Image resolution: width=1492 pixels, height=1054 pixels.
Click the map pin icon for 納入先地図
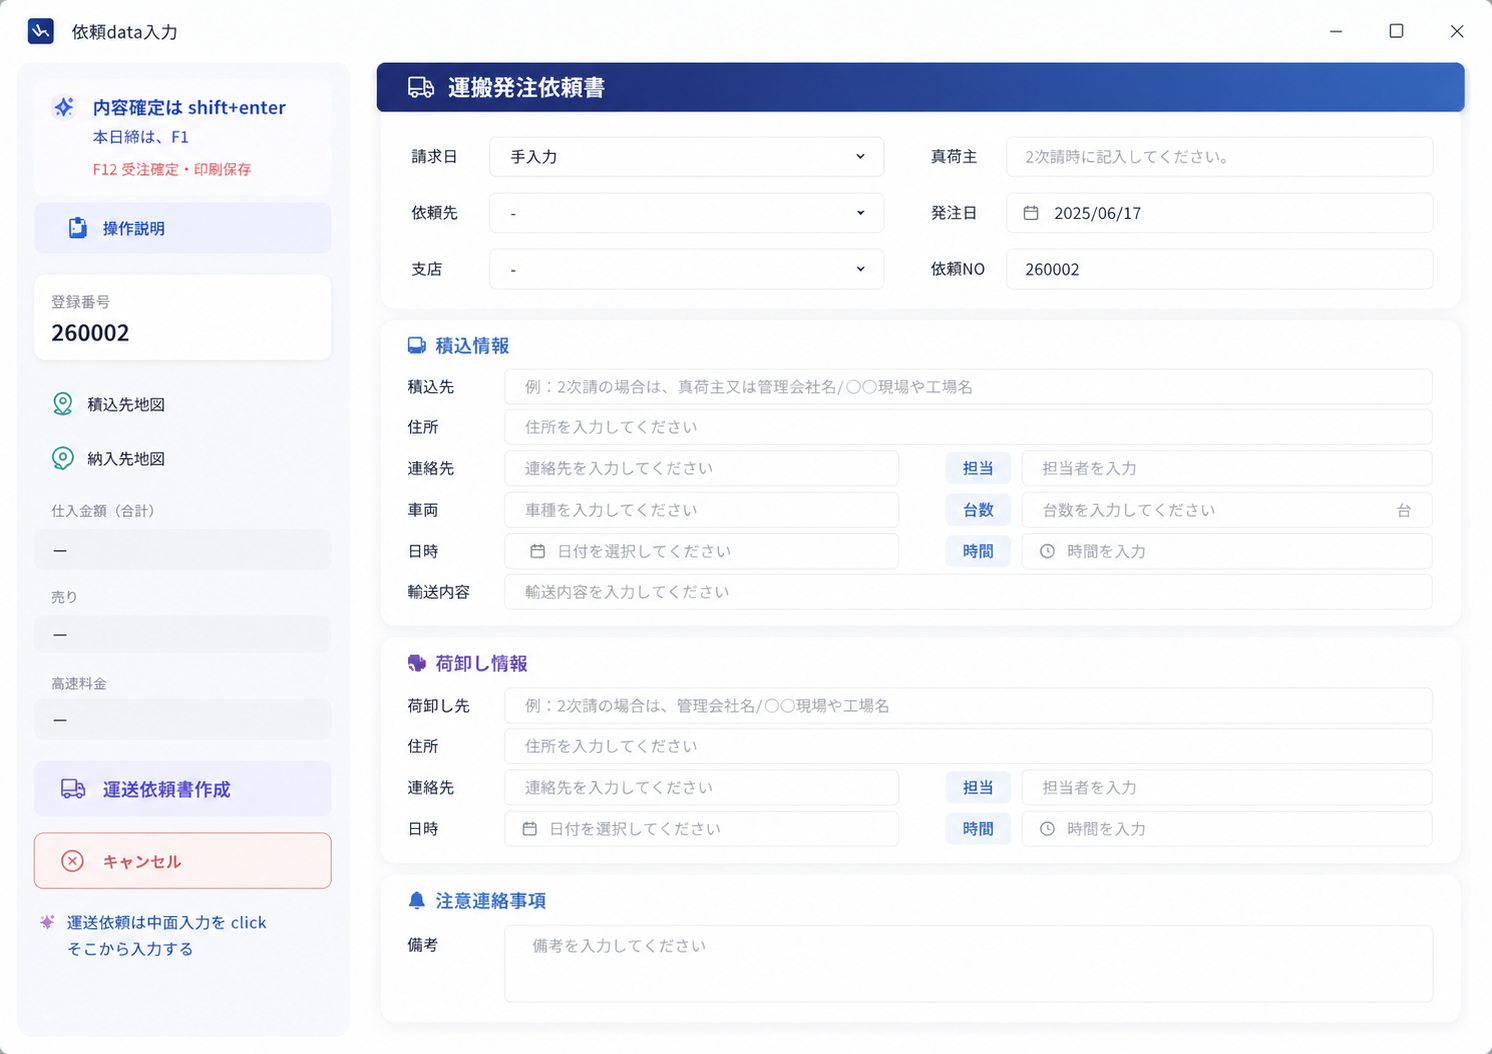[62, 458]
